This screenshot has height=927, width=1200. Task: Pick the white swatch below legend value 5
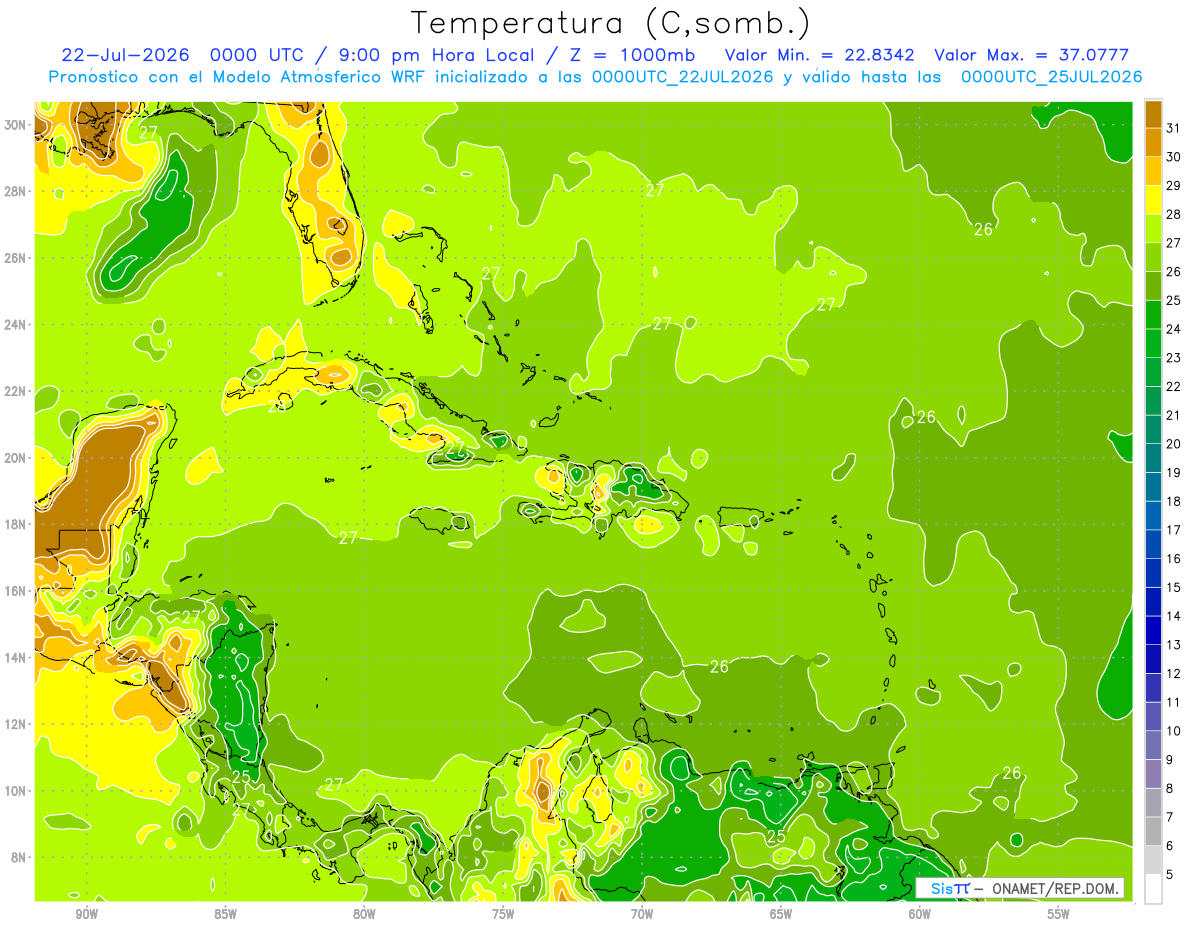pos(1153,889)
